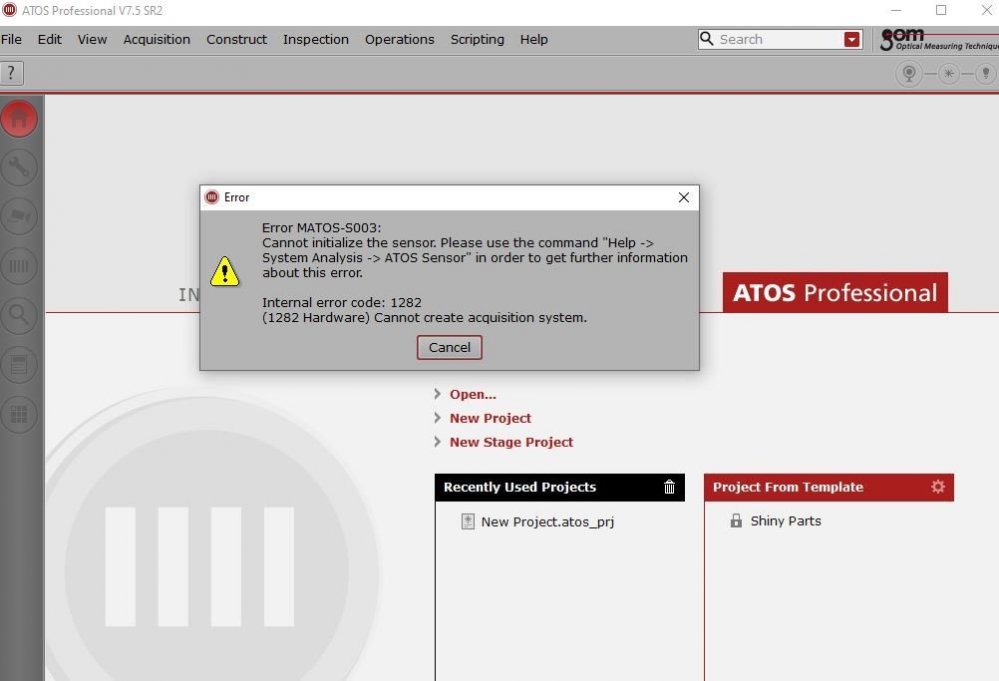This screenshot has width=999, height=681.
Task: Open the report page workspace icon
Action: pos(19,365)
